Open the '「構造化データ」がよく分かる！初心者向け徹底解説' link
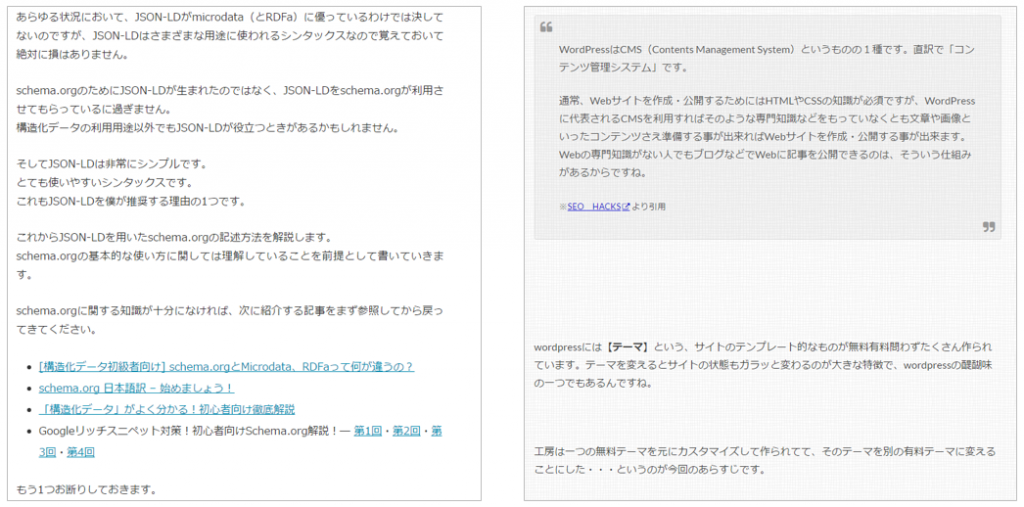The height and width of the screenshot is (507, 1024). [167, 410]
